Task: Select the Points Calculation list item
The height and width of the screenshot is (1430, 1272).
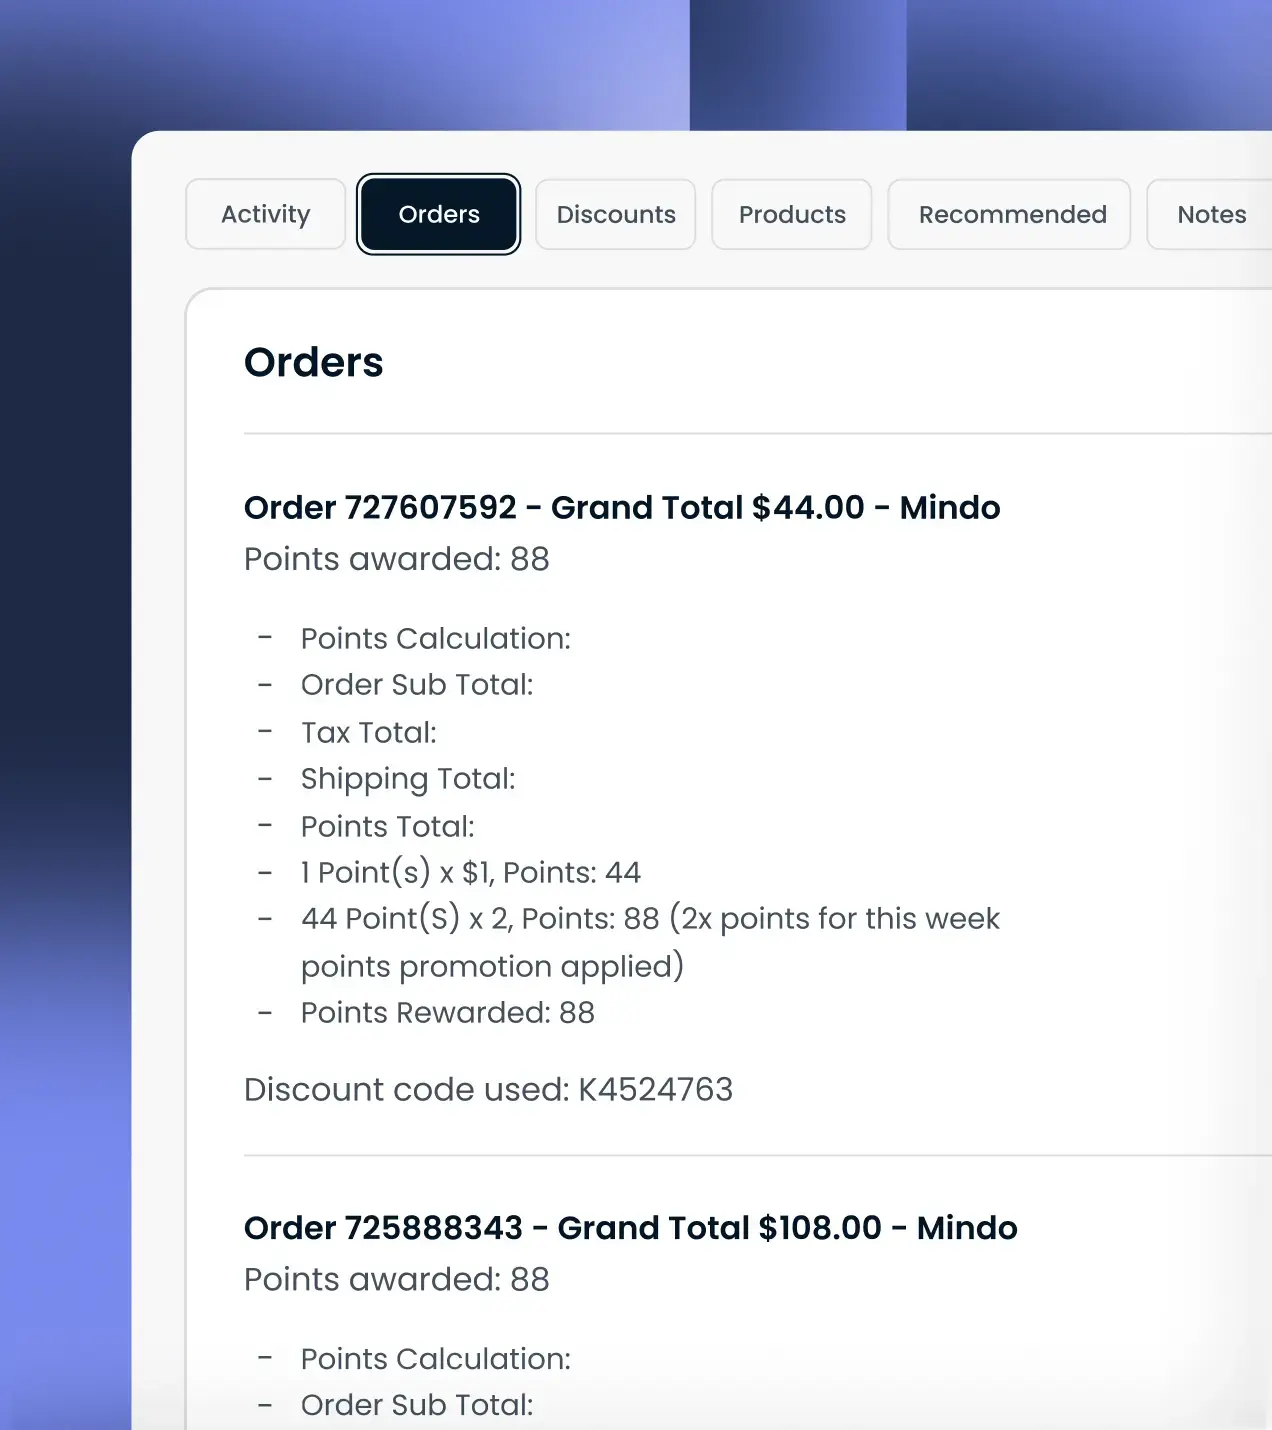Action: [x=435, y=638]
